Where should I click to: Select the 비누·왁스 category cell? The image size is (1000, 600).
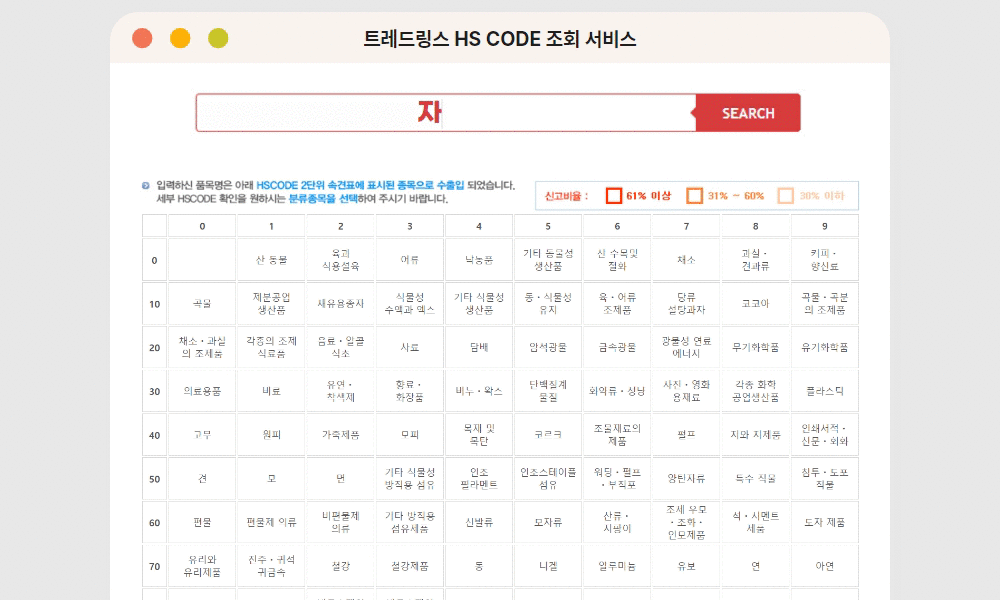point(479,391)
